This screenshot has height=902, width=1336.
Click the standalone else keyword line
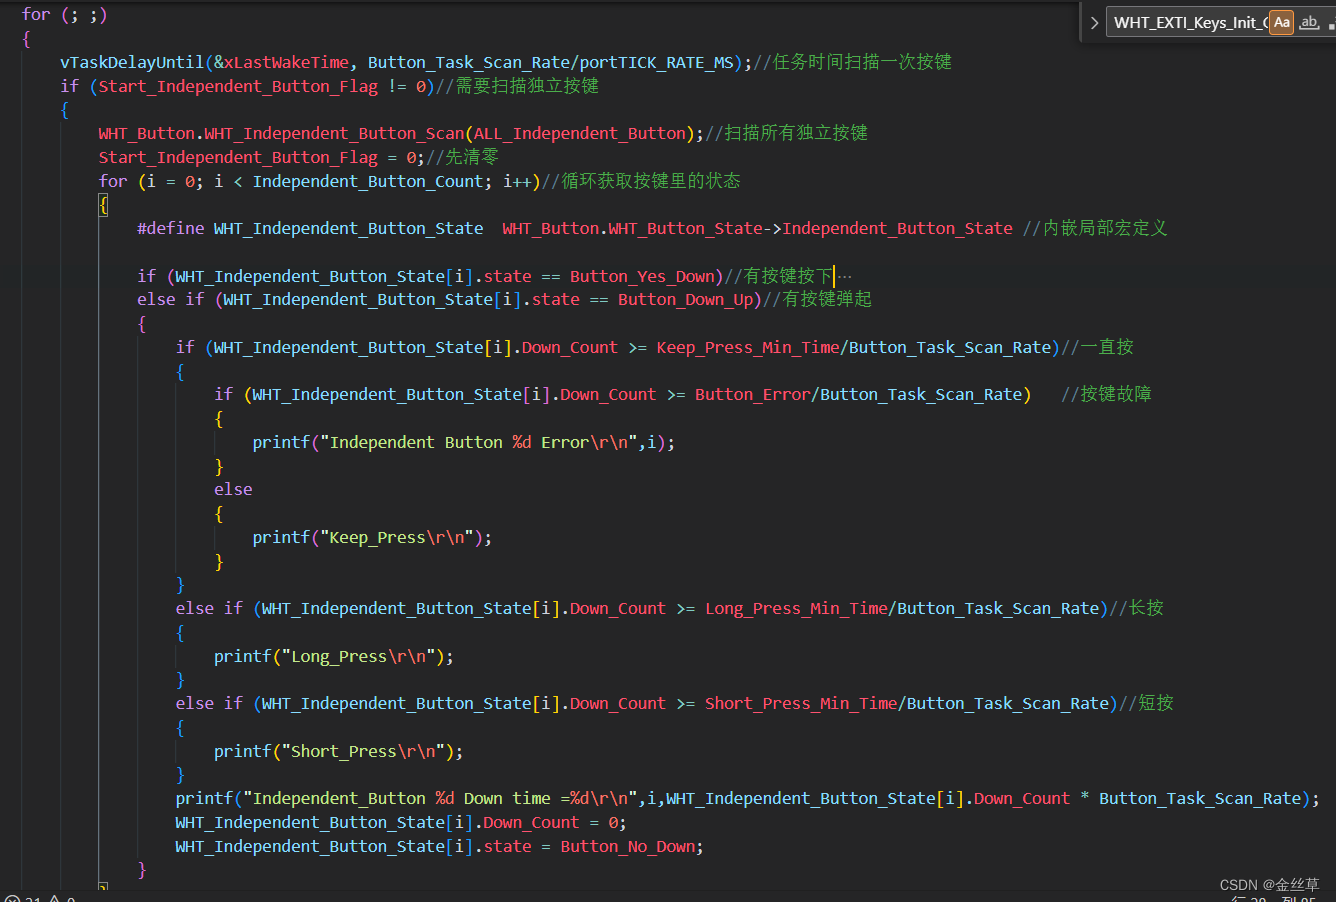tap(233, 489)
